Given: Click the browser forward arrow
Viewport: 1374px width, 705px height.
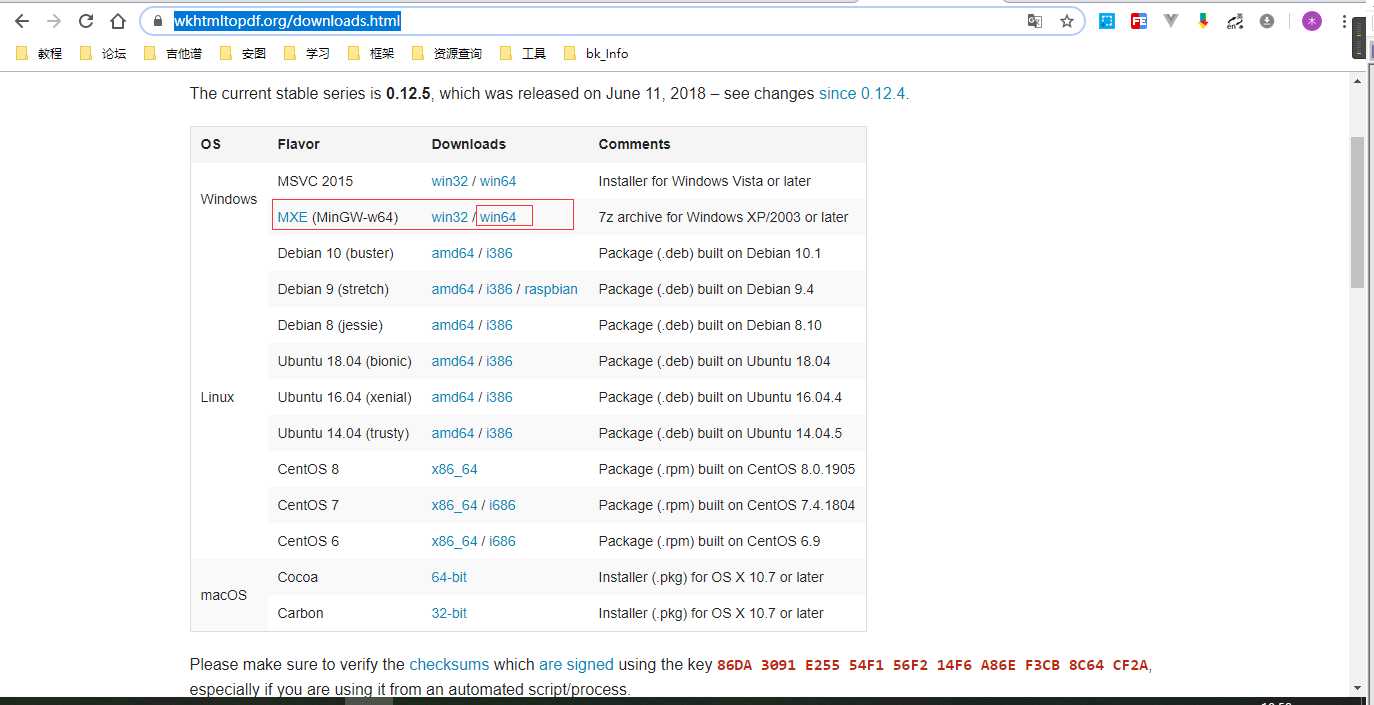Looking at the screenshot, I should coord(54,21).
